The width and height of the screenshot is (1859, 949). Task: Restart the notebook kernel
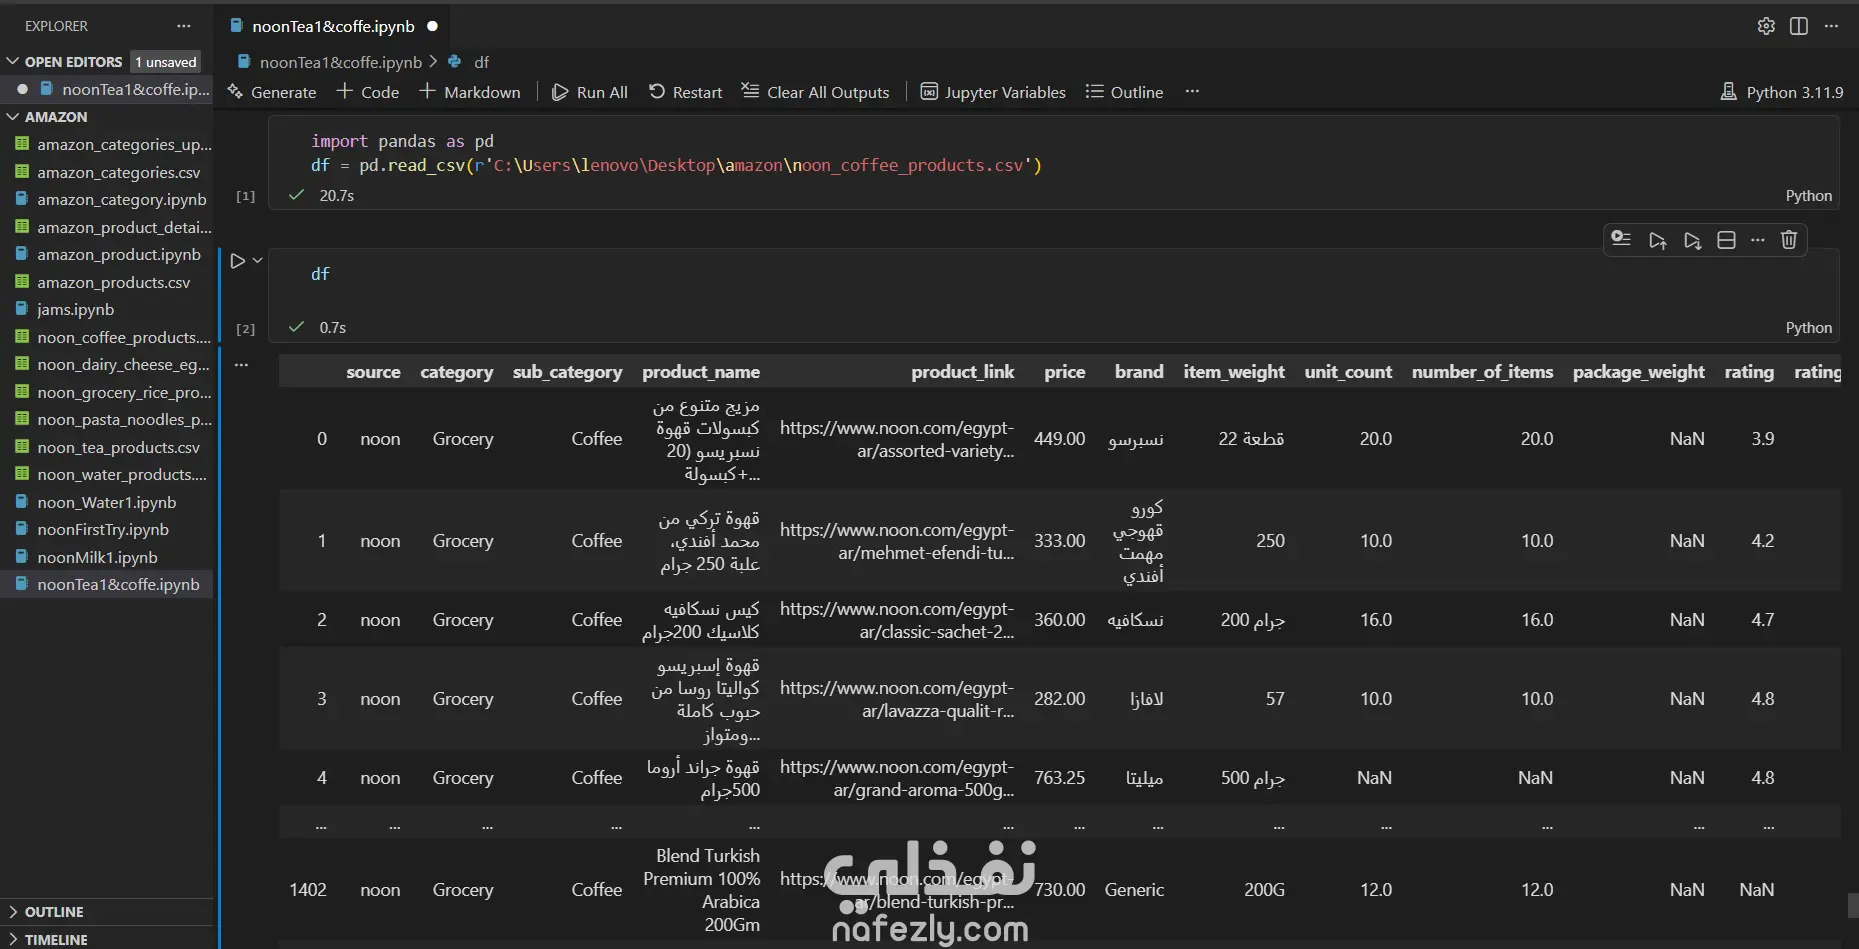click(x=685, y=92)
